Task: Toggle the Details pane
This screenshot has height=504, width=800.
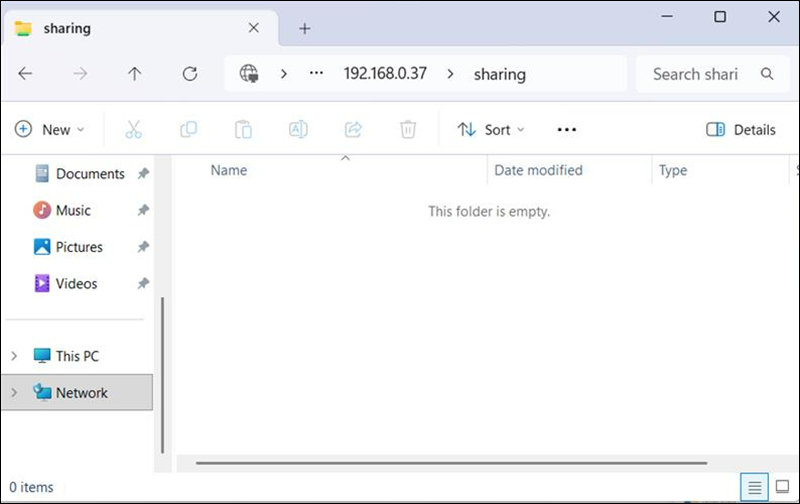Action: (x=741, y=130)
